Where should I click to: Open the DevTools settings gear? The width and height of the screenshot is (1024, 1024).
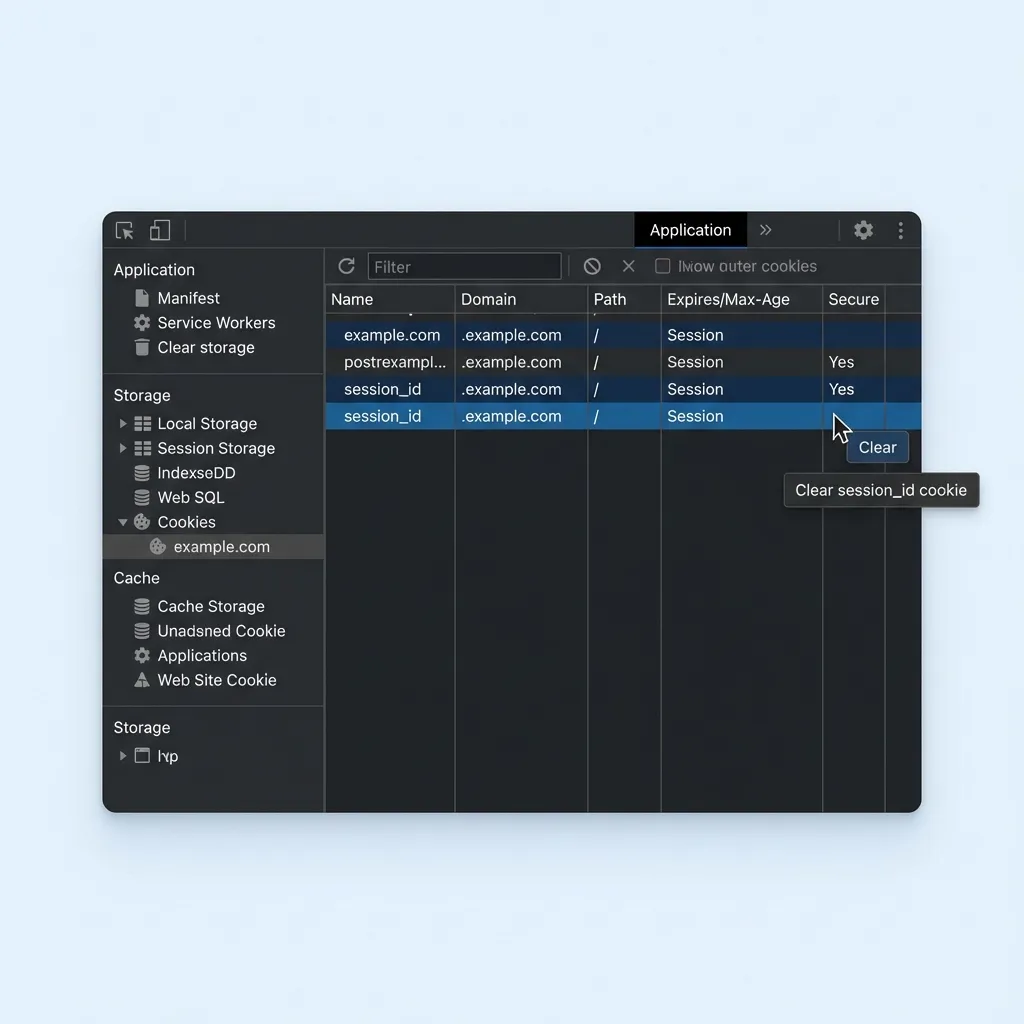863,230
